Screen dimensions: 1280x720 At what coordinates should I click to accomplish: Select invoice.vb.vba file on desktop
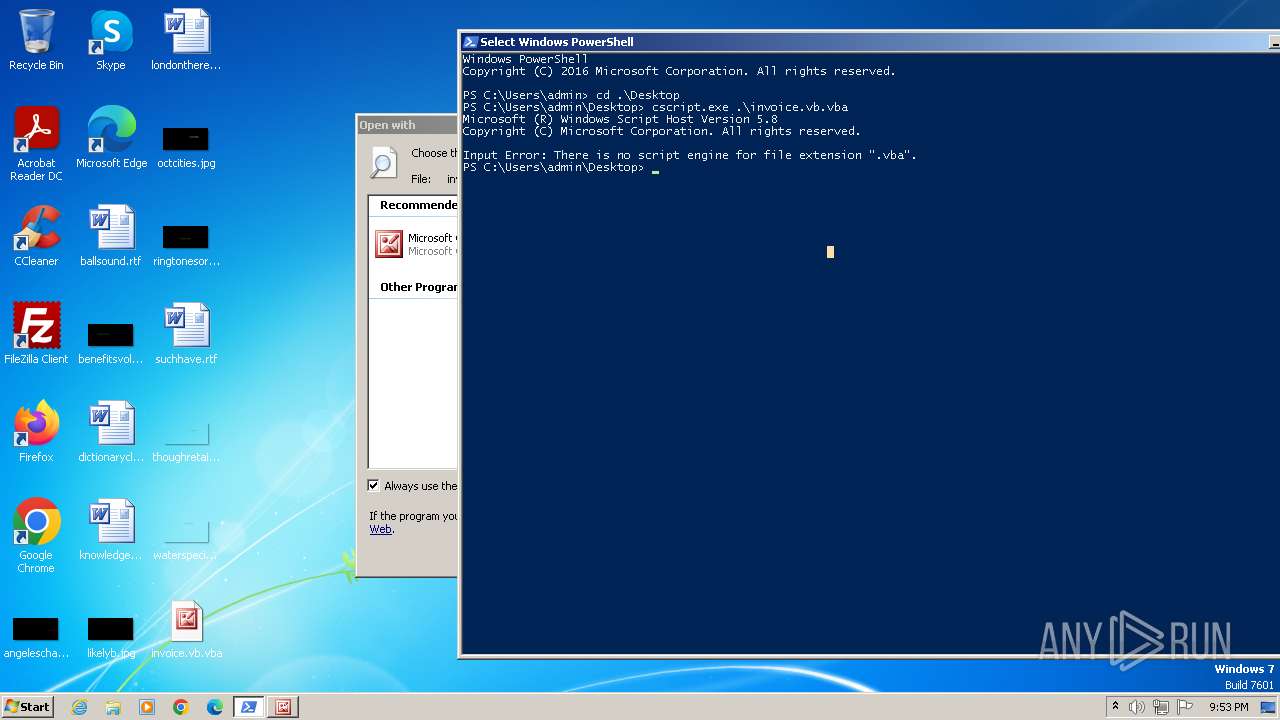tap(186, 630)
